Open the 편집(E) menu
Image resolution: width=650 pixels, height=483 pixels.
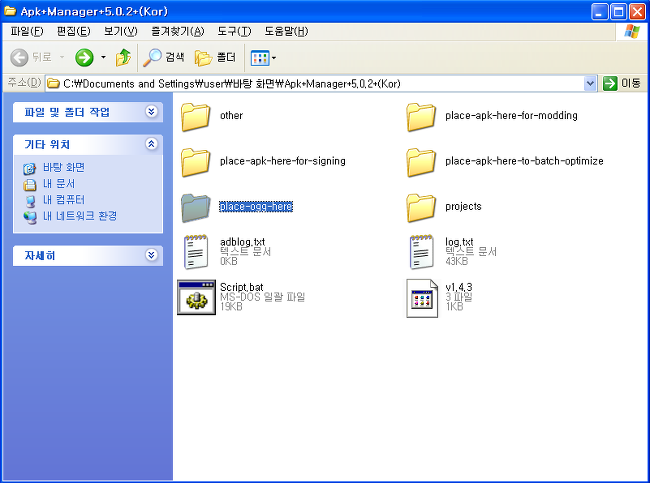coord(73,32)
